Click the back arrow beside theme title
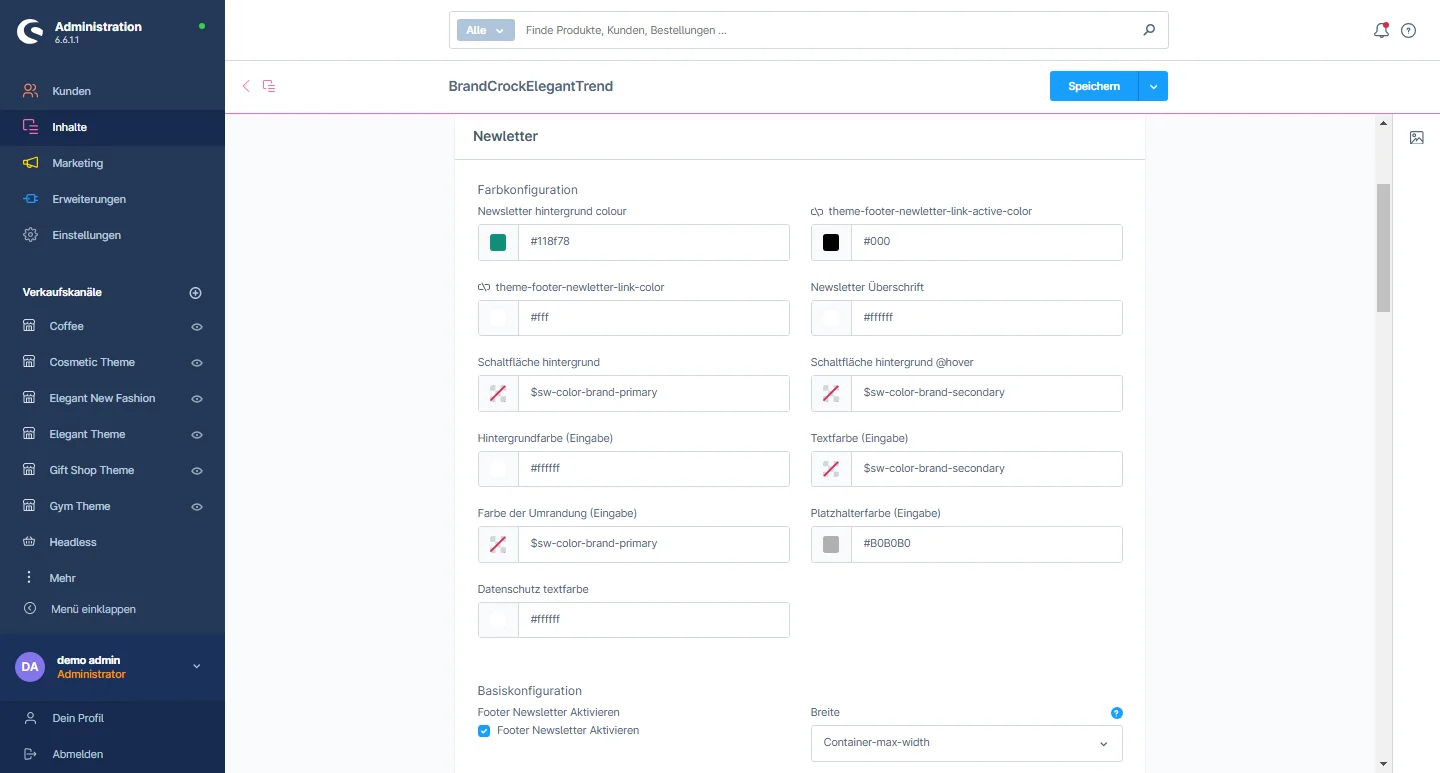The height and width of the screenshot is (773, 1440). tap(246, 86)
